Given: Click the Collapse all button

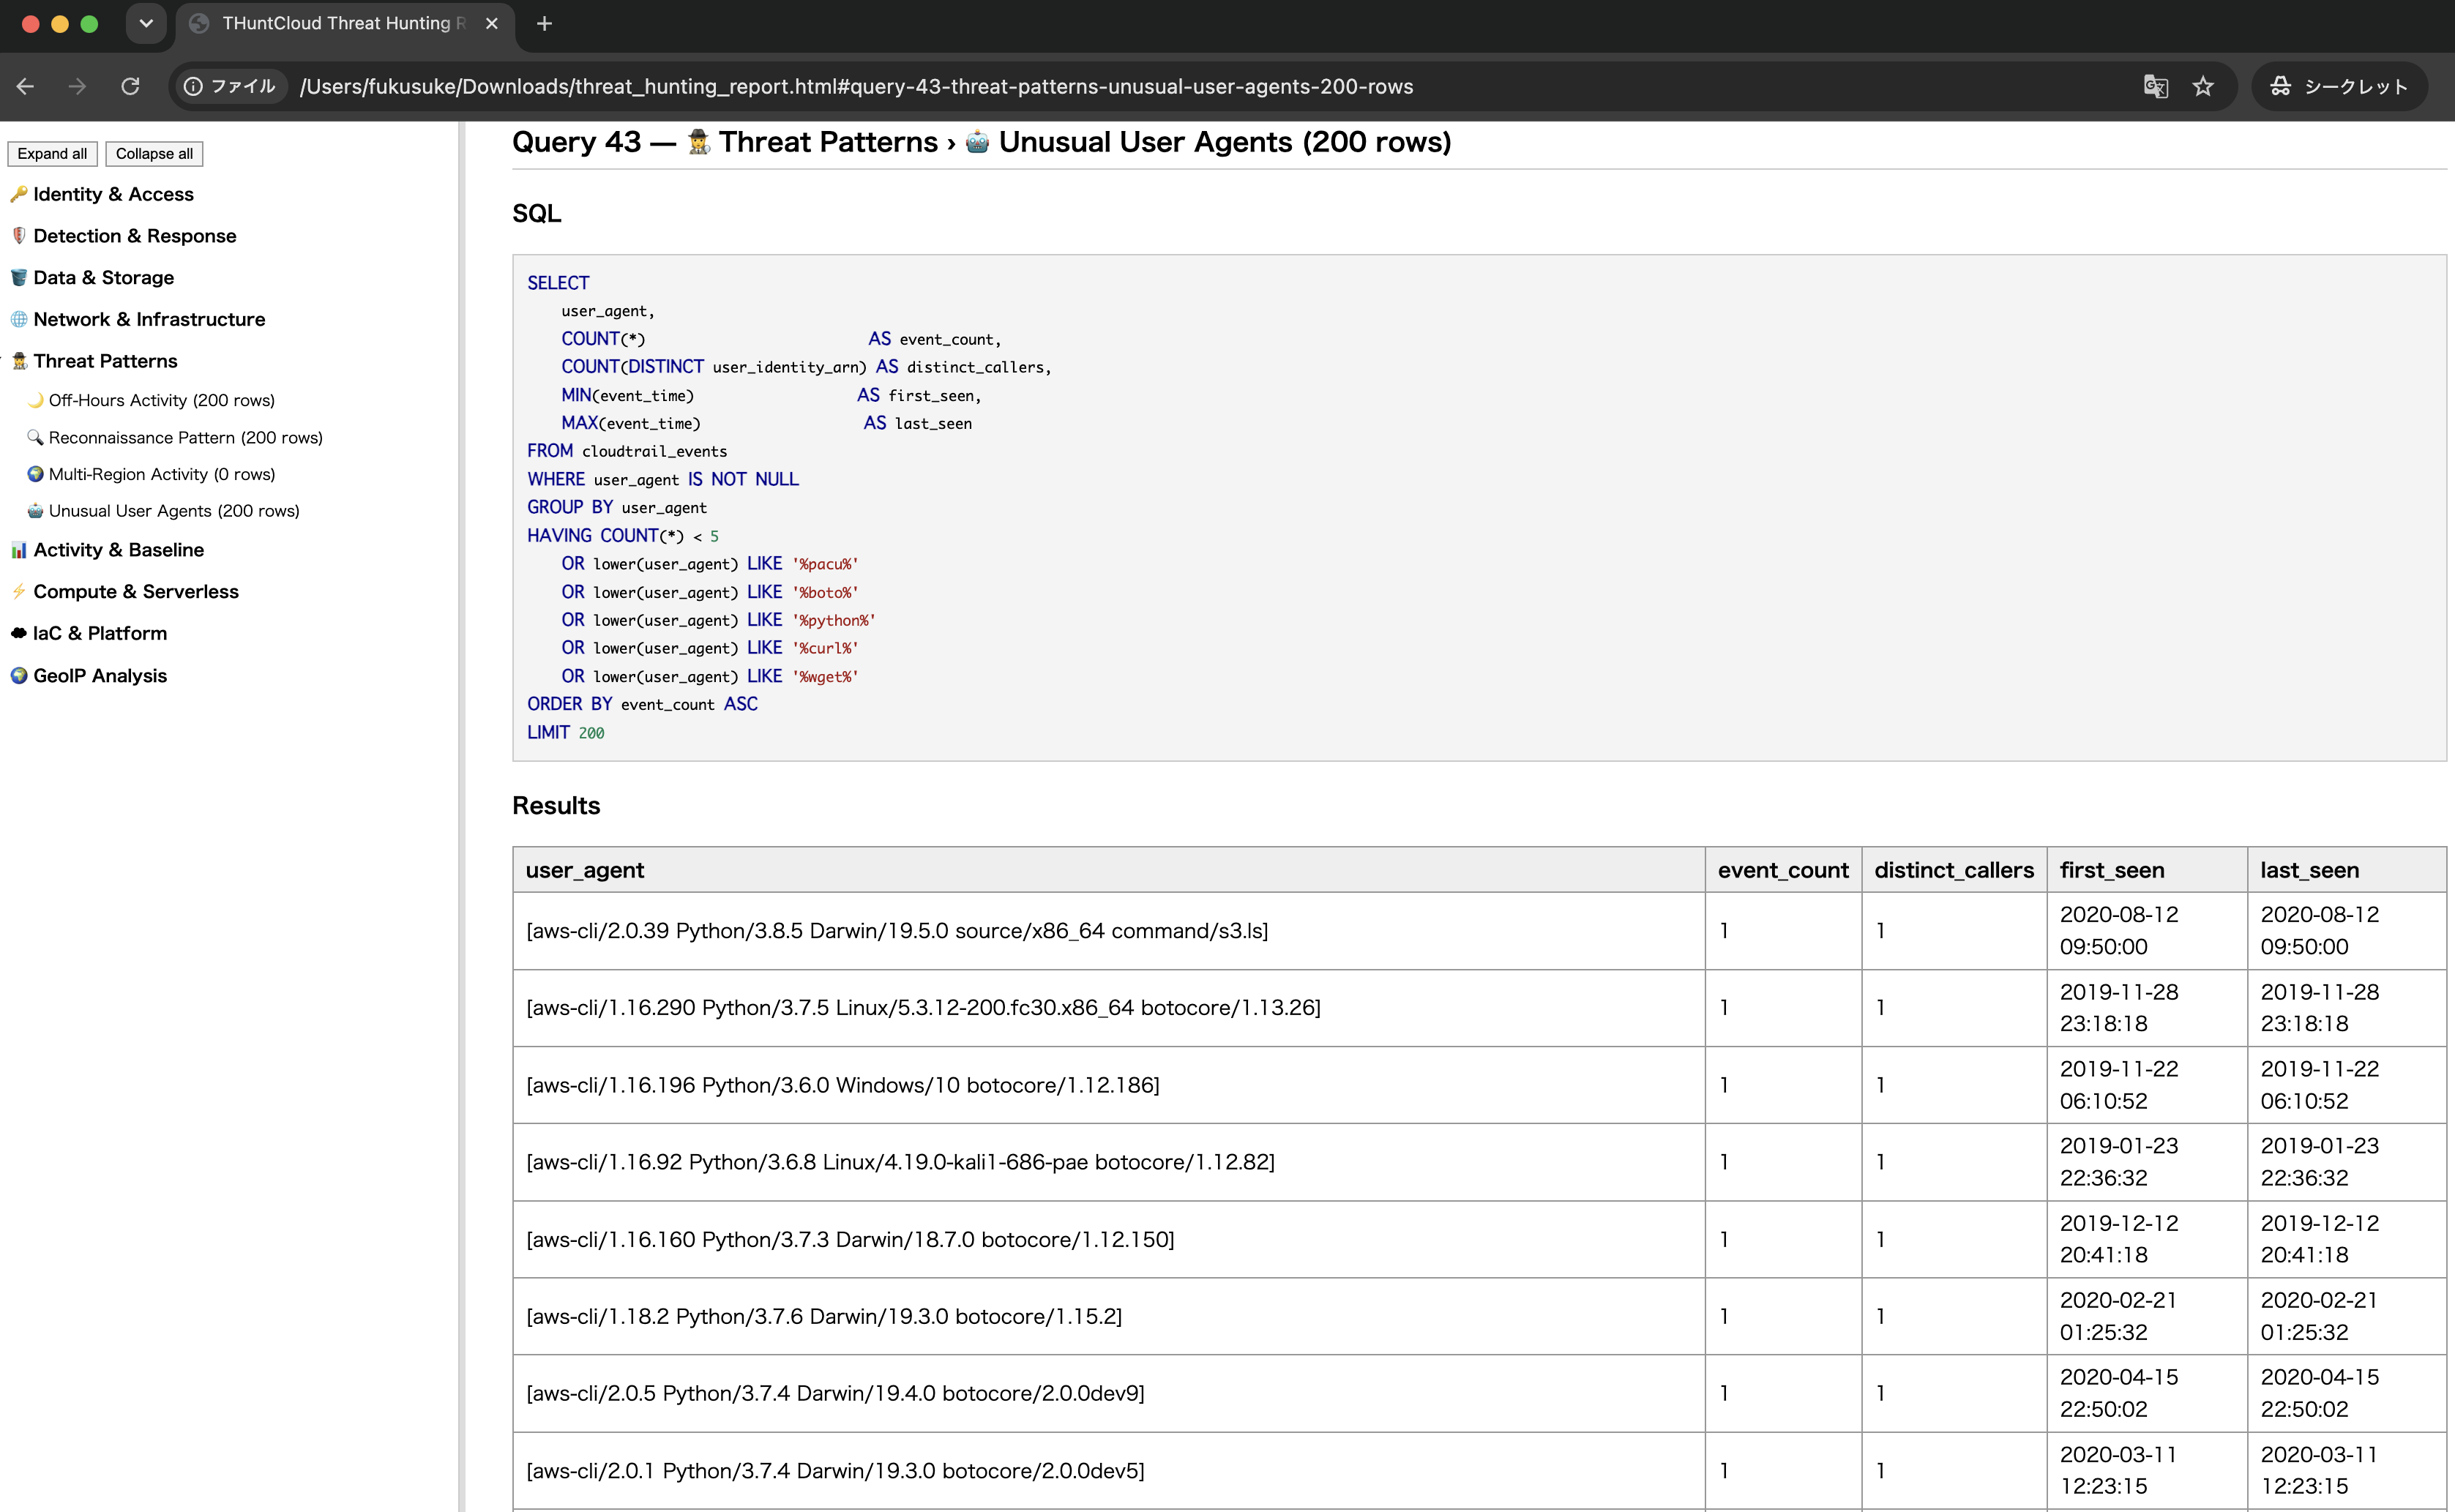Looking at the screenshot, I should (x=154, y=153).
